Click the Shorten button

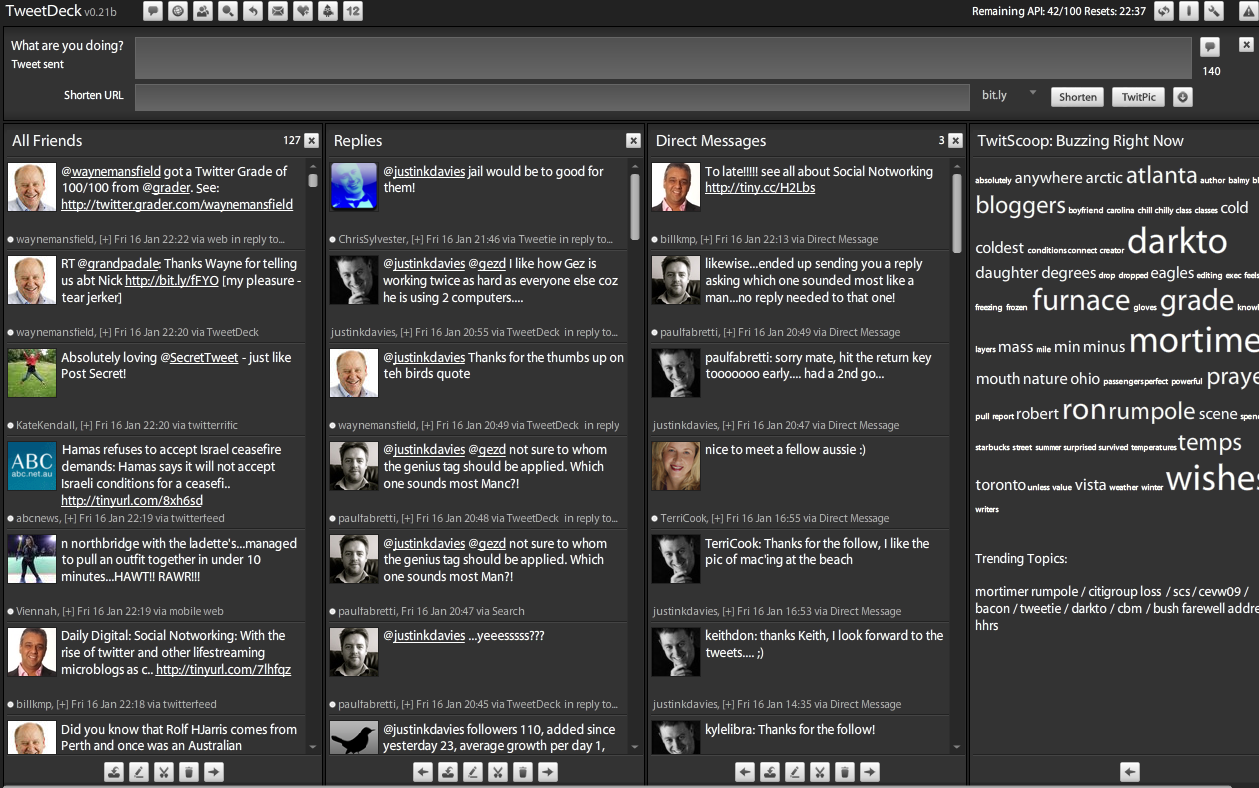(x=1078, y=97)
